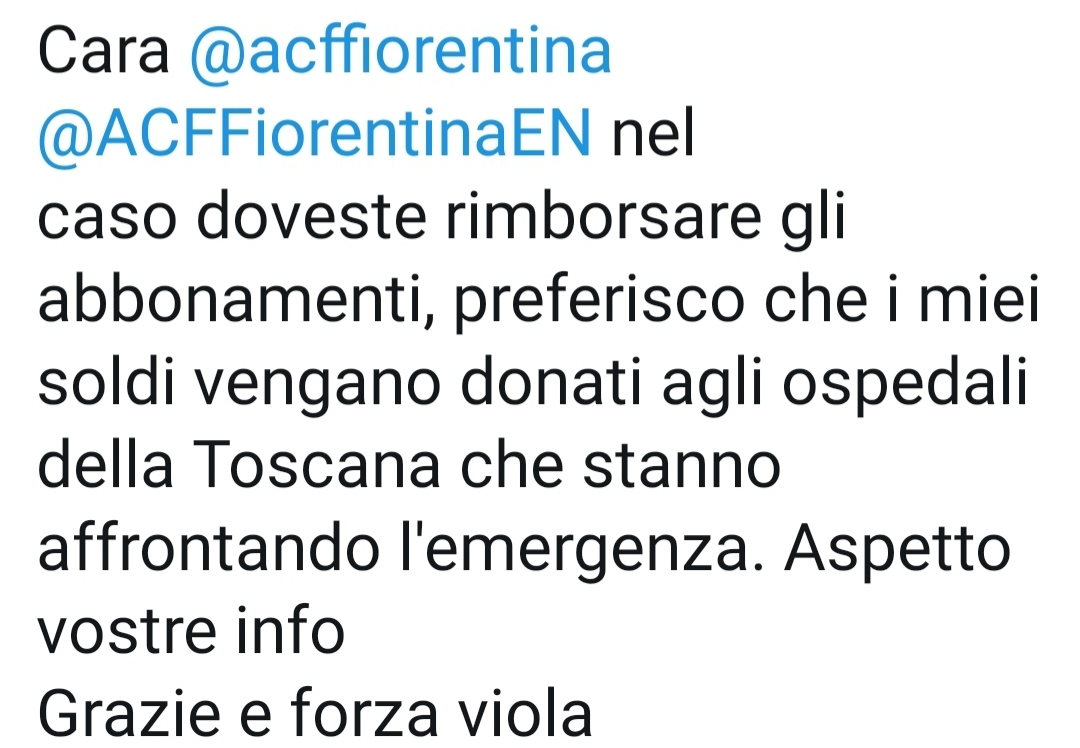Click the word "ospedali" in the tweet
This screenshot has height=748, width=1080.
(x=904, y=385)
